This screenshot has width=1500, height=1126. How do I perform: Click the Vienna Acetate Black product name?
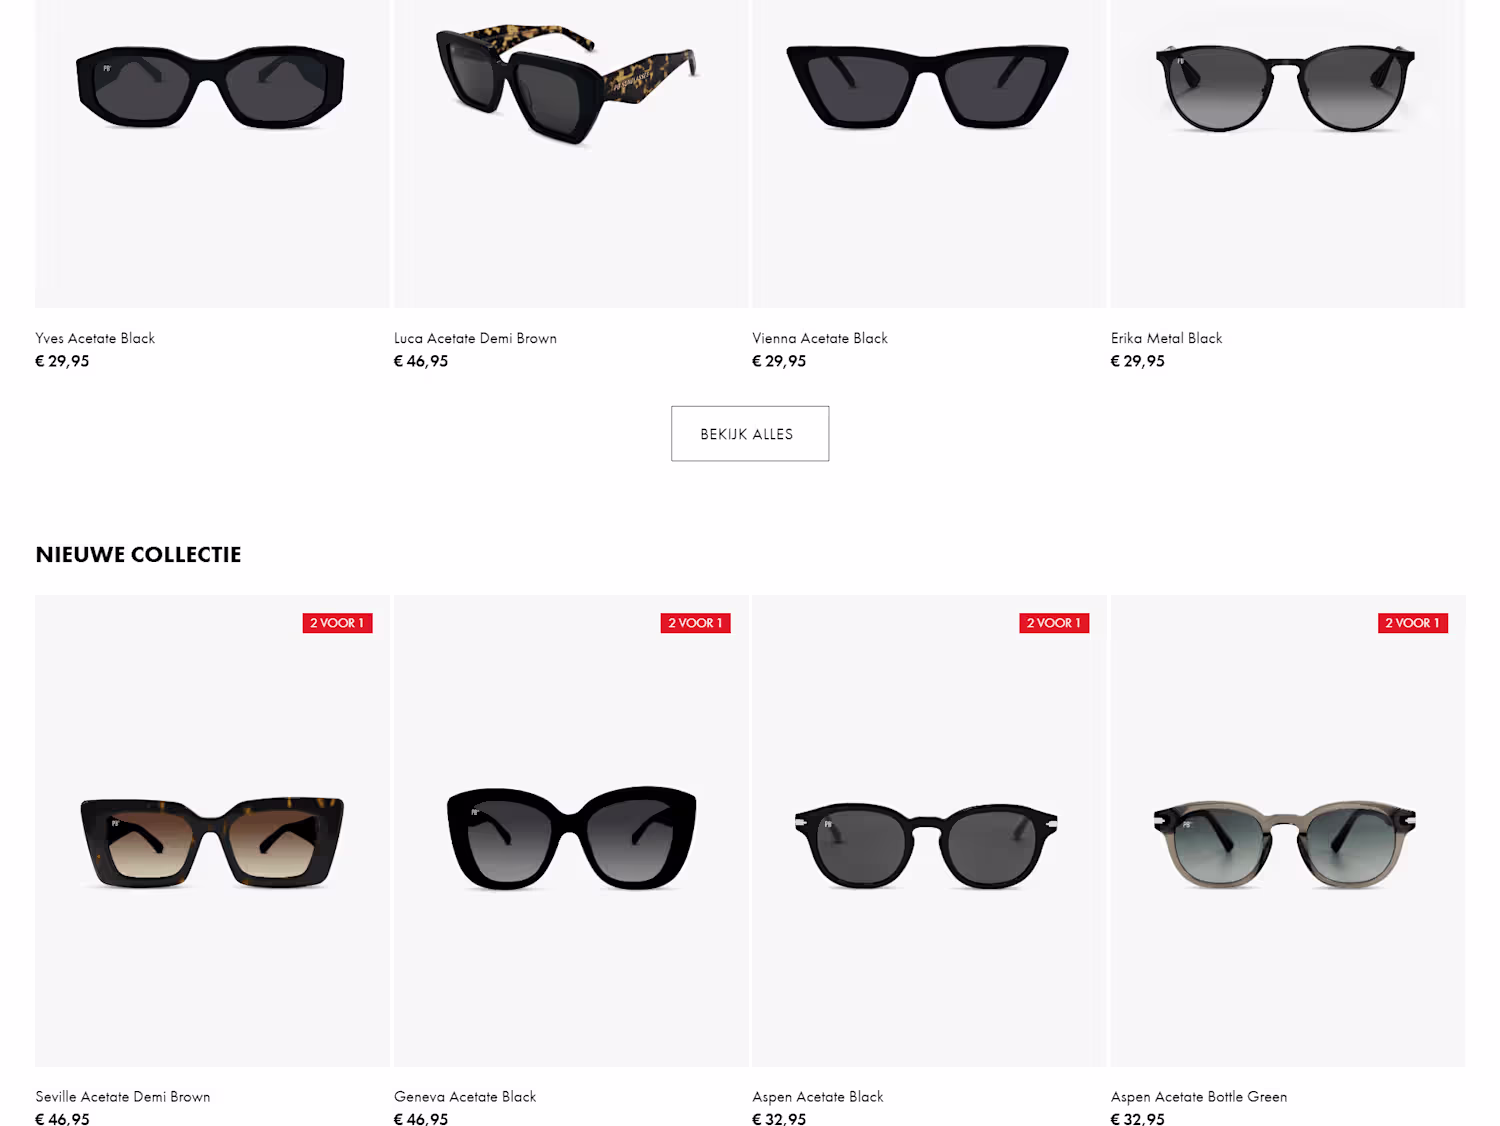pyautogui.click(x=820, y=338)
